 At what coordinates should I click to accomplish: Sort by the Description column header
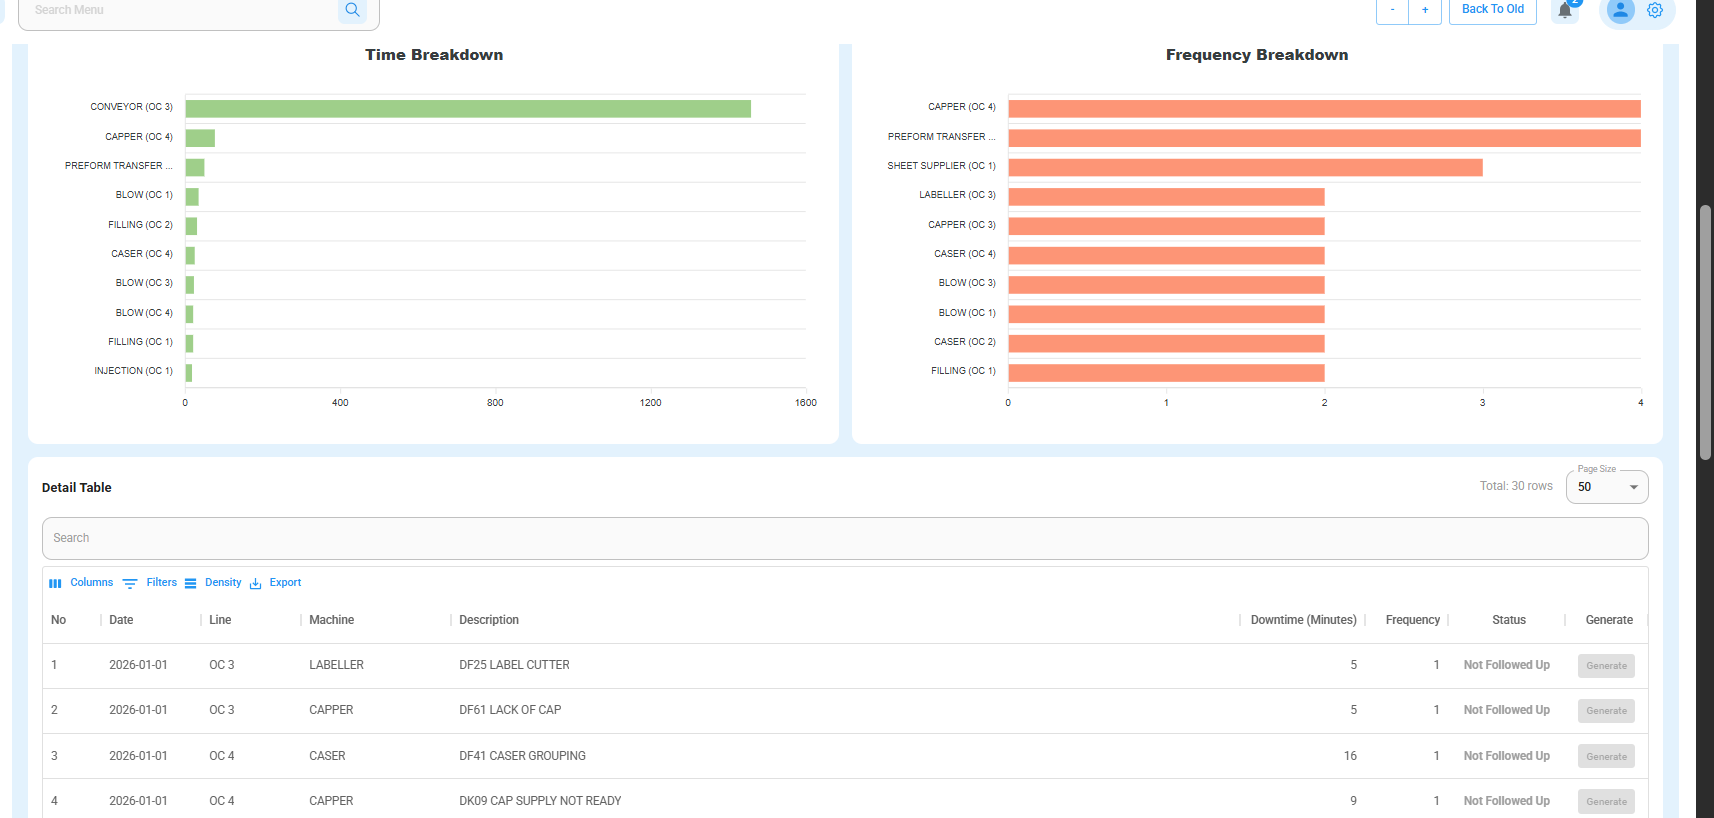coord(489,620)
